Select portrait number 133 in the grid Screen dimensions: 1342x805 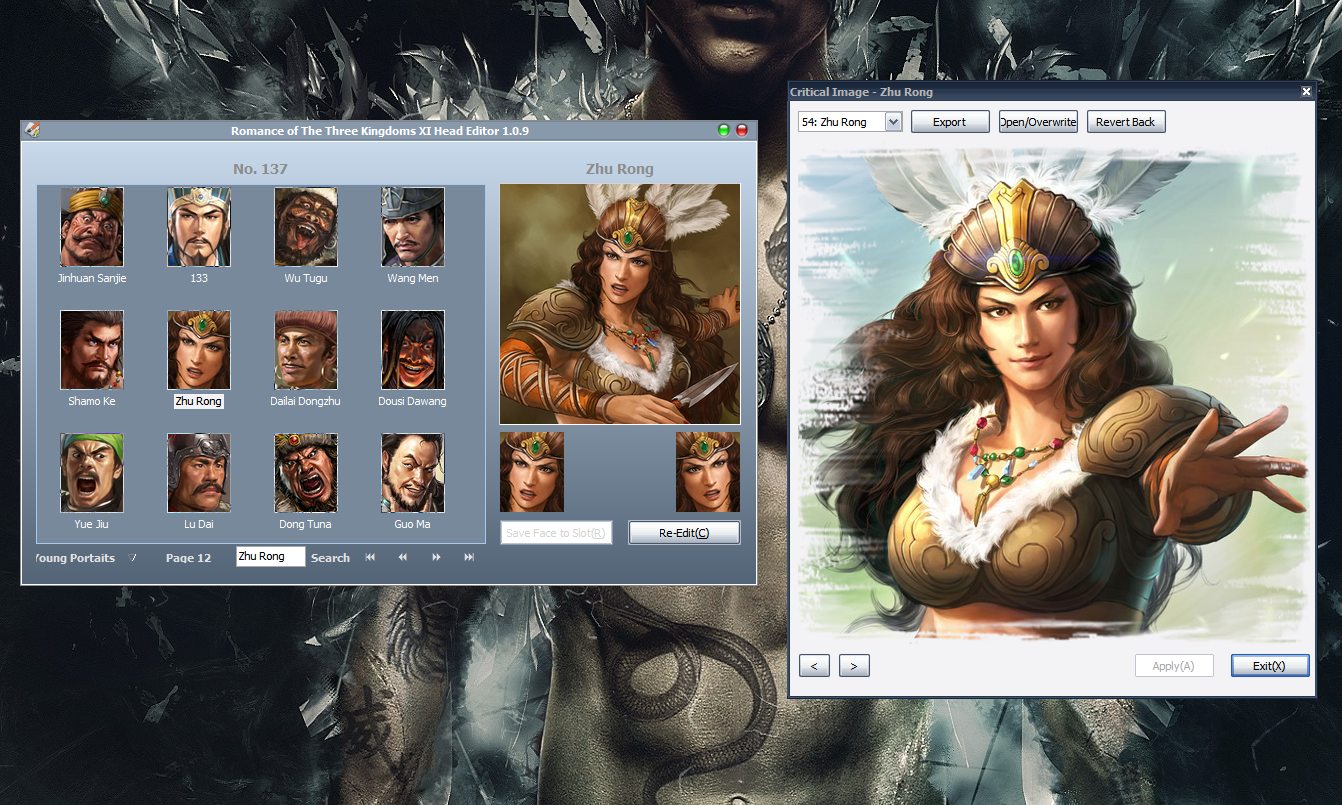click(x=199, y=227)
